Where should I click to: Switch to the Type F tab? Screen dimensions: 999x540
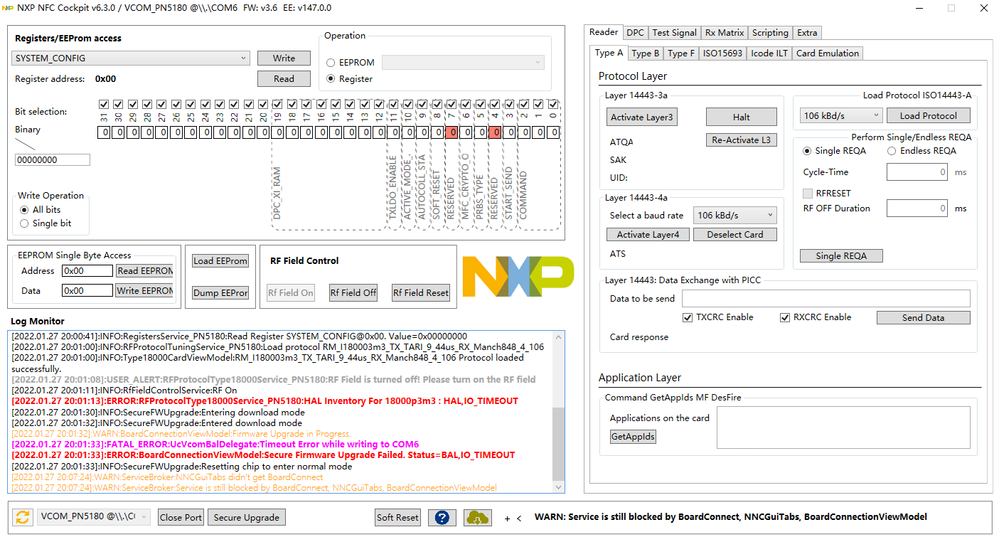pos(681,53)
